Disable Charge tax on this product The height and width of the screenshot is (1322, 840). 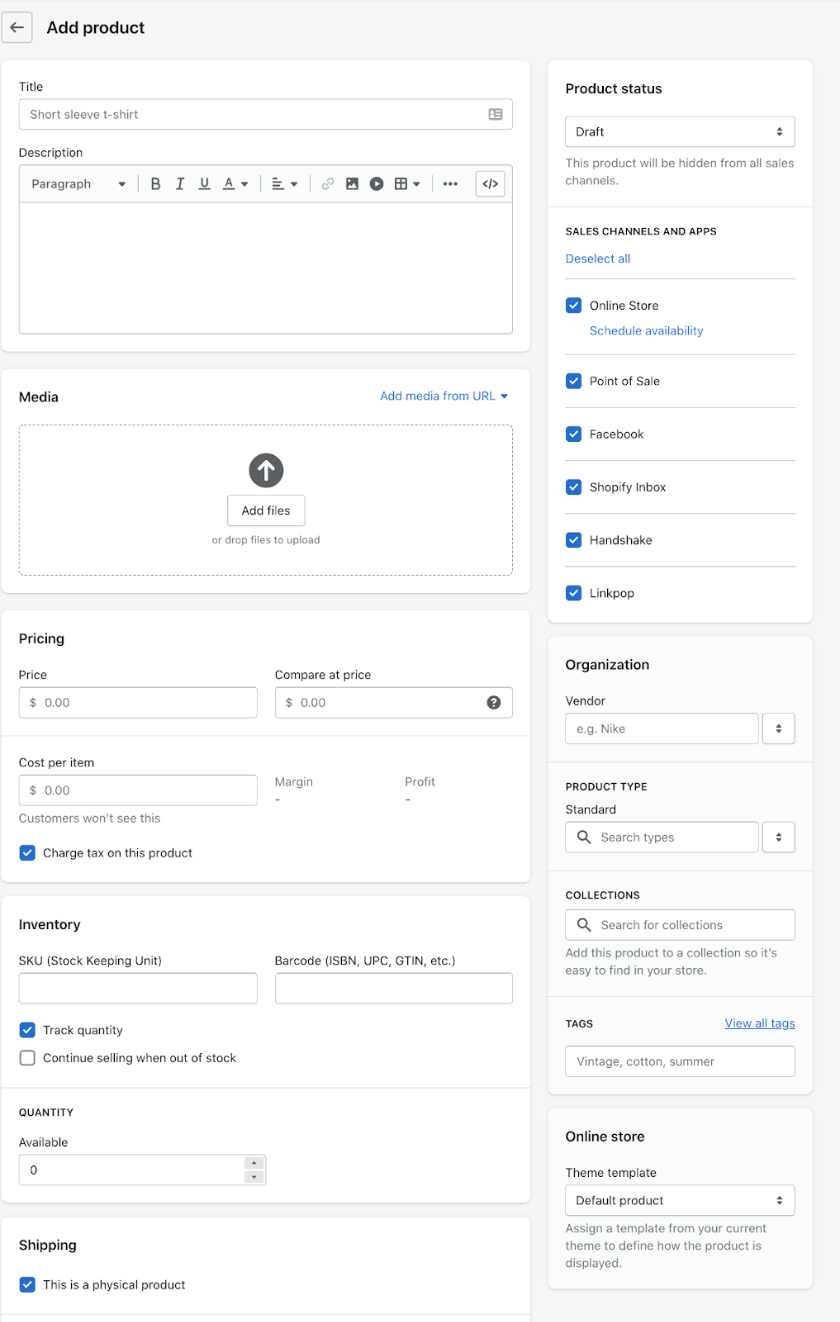27,853
